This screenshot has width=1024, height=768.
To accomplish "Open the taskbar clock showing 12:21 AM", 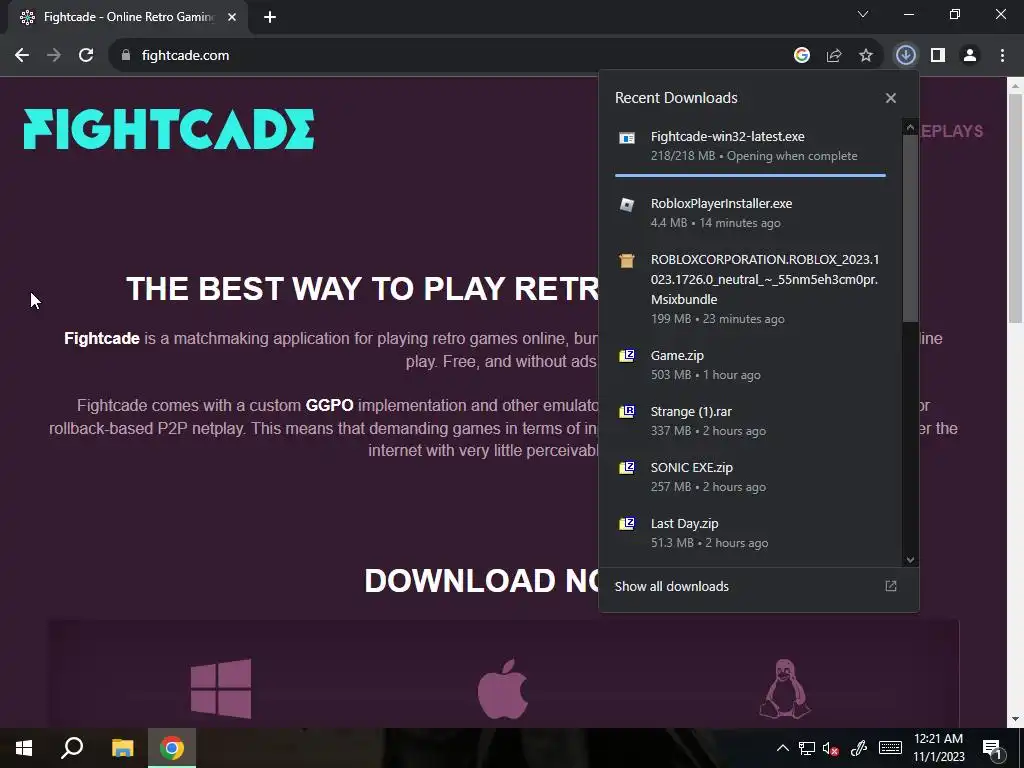I will pos(938,748).
